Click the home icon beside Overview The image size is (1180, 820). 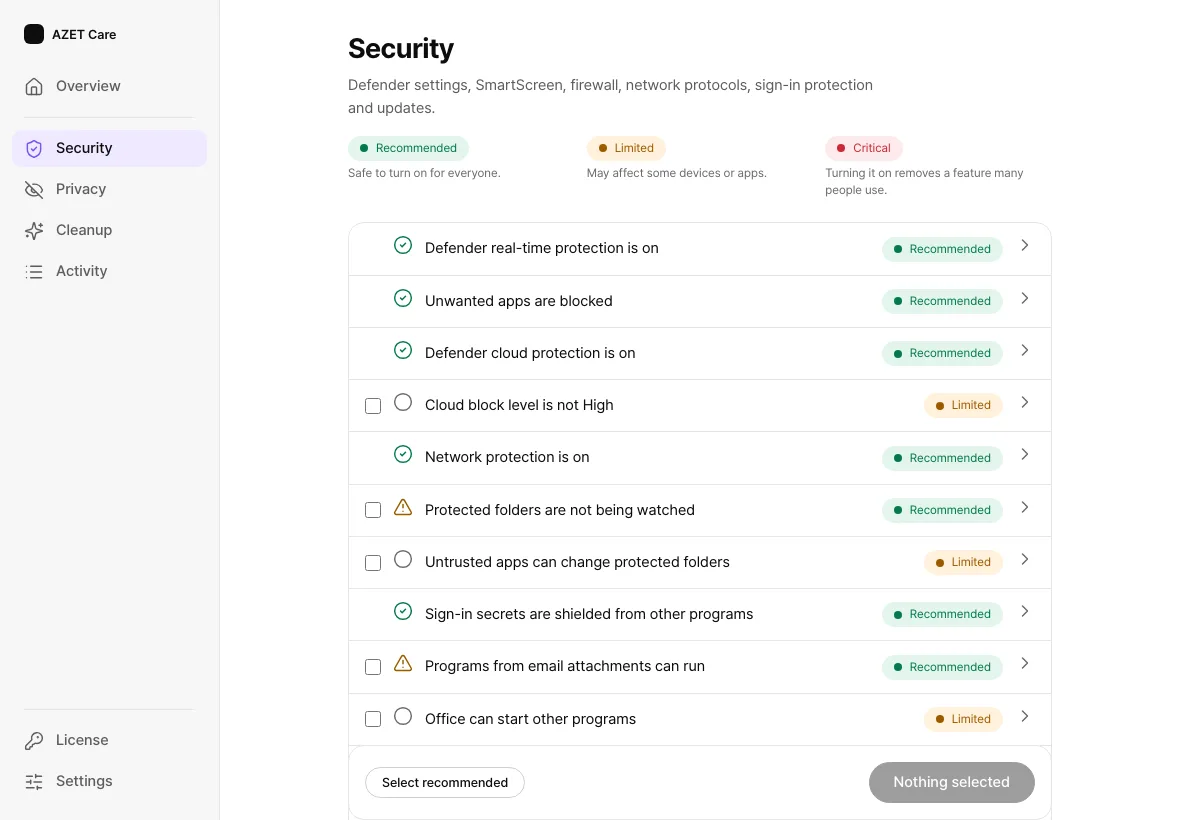tap(34, 87)
